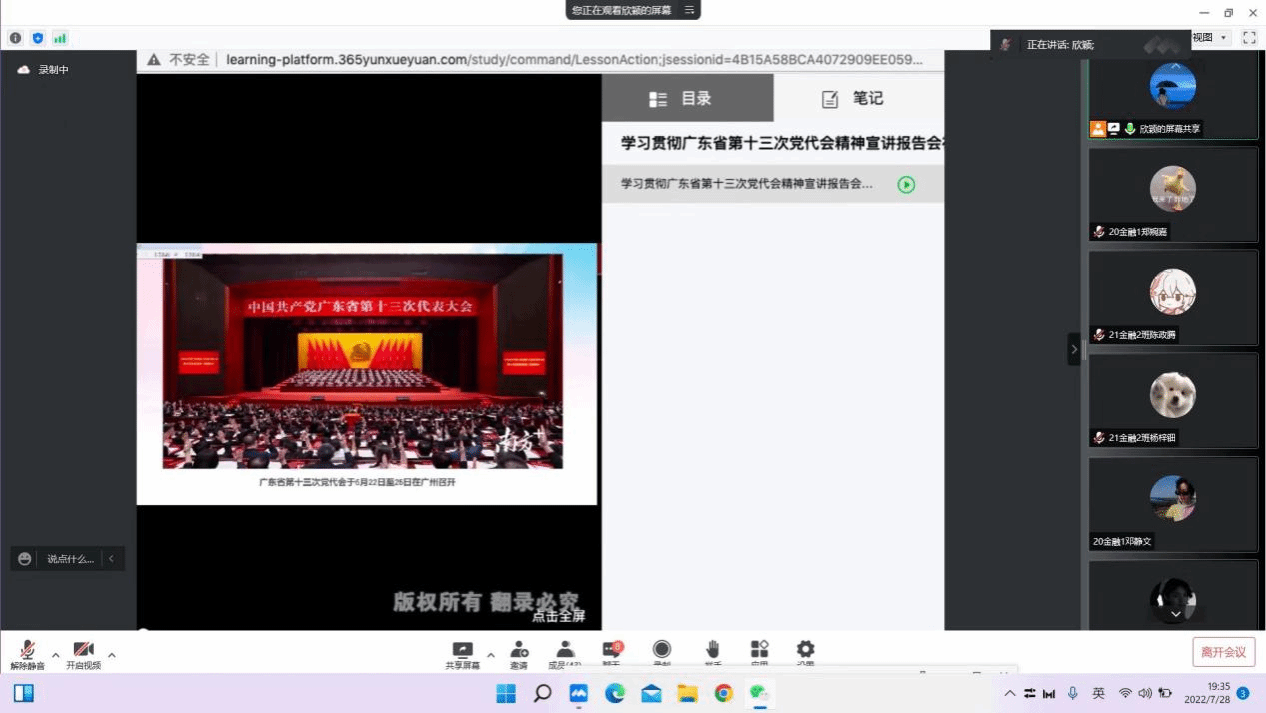The image size is (1266, 713).
Task: Open the members list icon
Action: coord(565,651)
